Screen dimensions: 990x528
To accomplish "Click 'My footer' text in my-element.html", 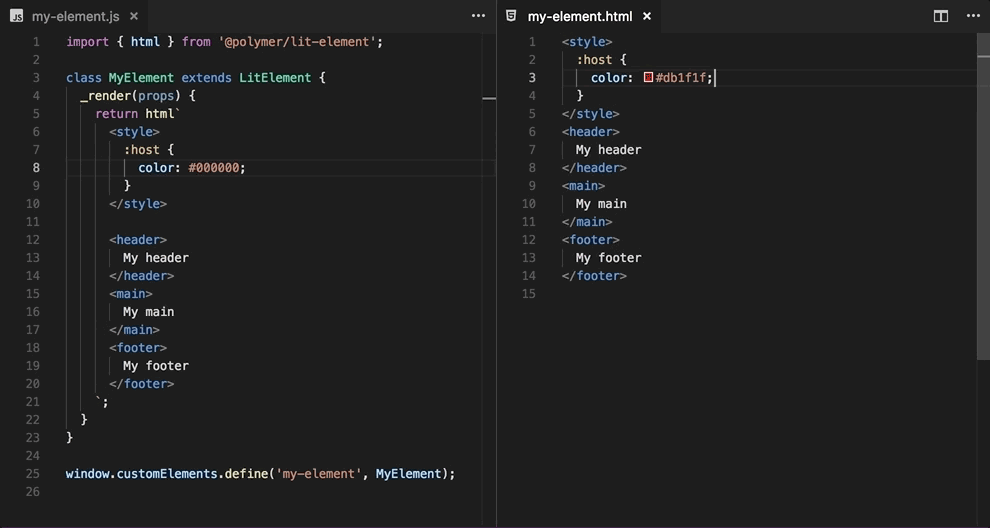I will click(609, 258).
